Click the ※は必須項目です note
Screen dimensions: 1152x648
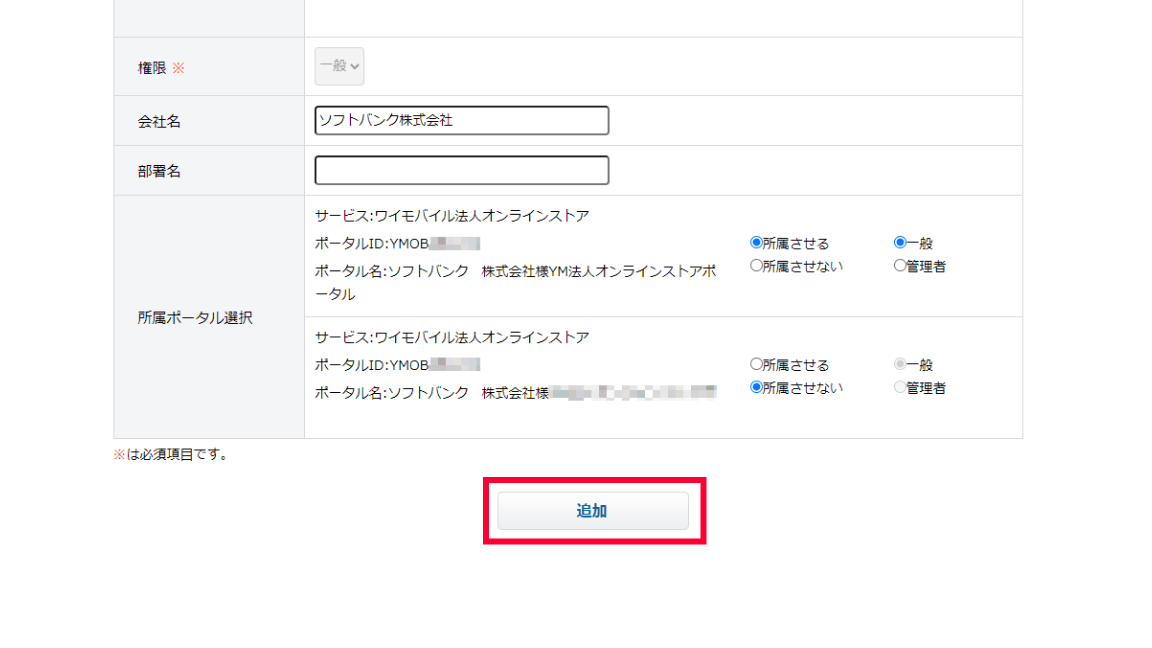[171, 454]
